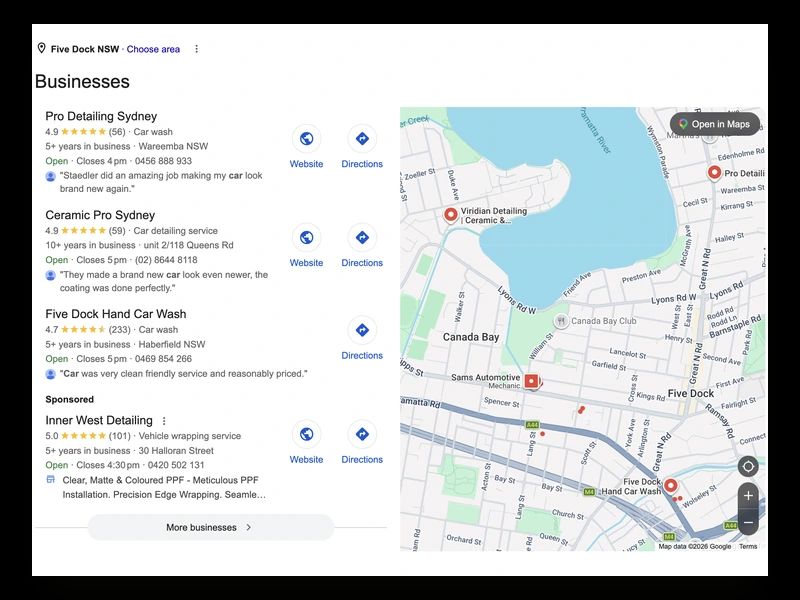The width and height of the screenshot is (800, 600).
Task: Click the (56) review count
Action: 117,132
